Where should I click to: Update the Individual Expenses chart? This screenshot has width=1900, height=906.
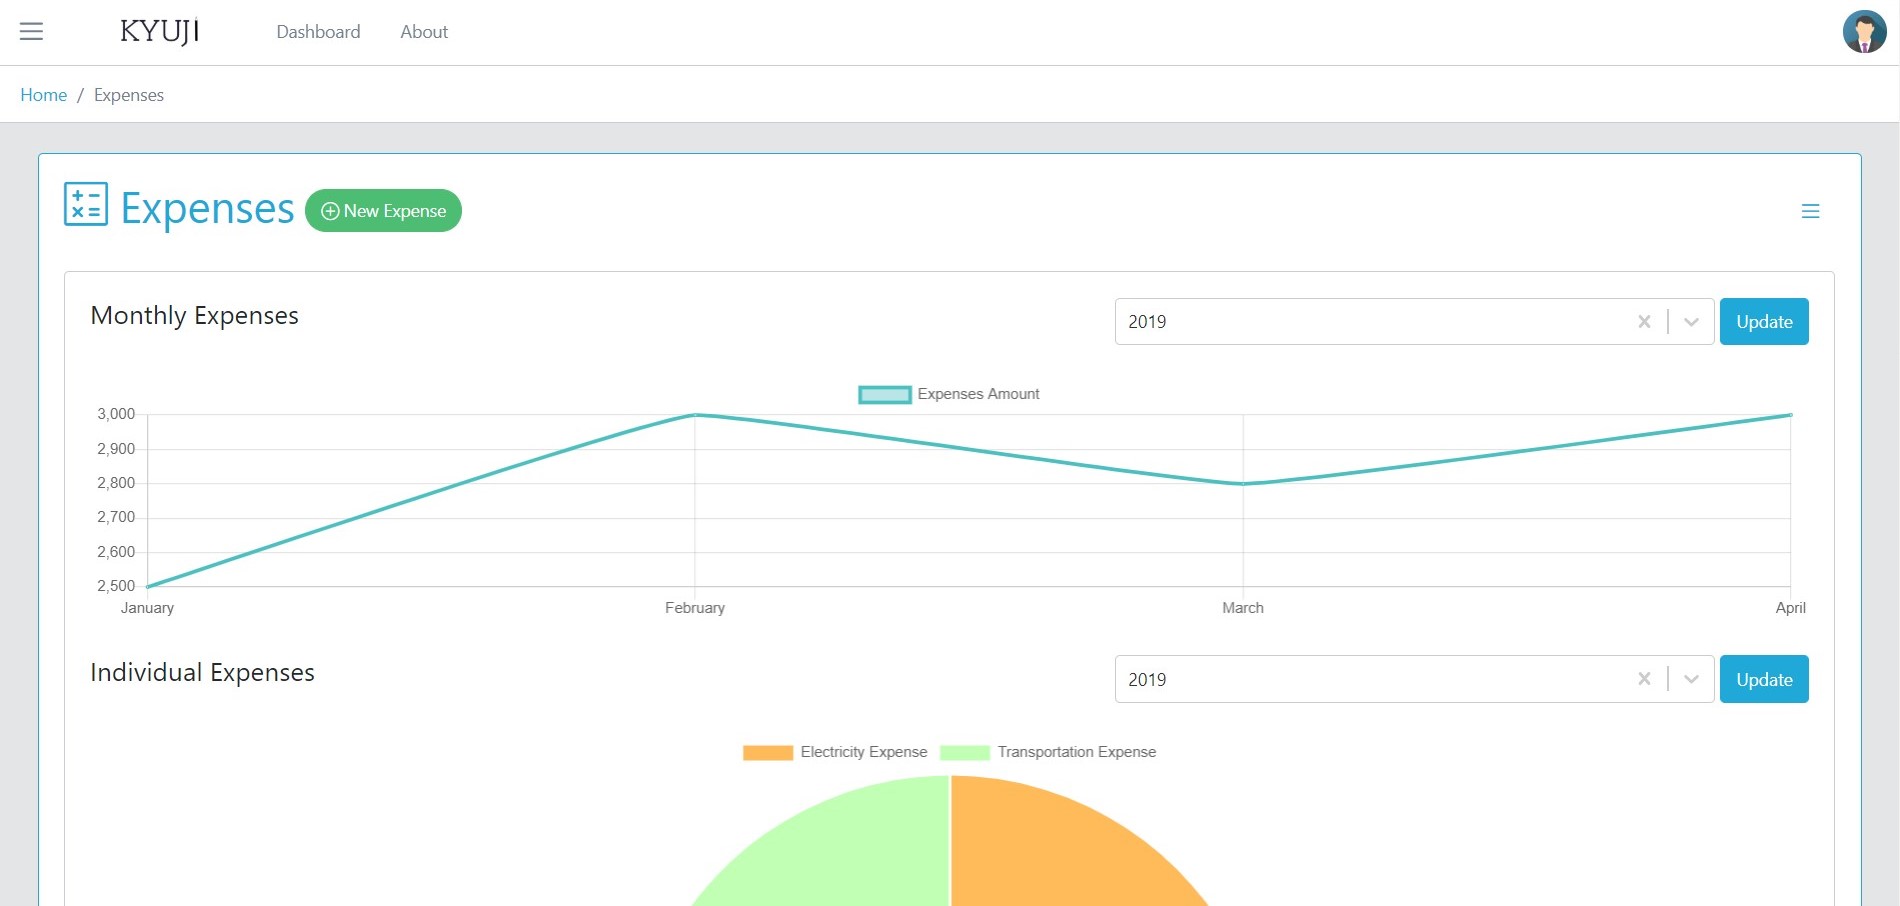click(1764, 679)
